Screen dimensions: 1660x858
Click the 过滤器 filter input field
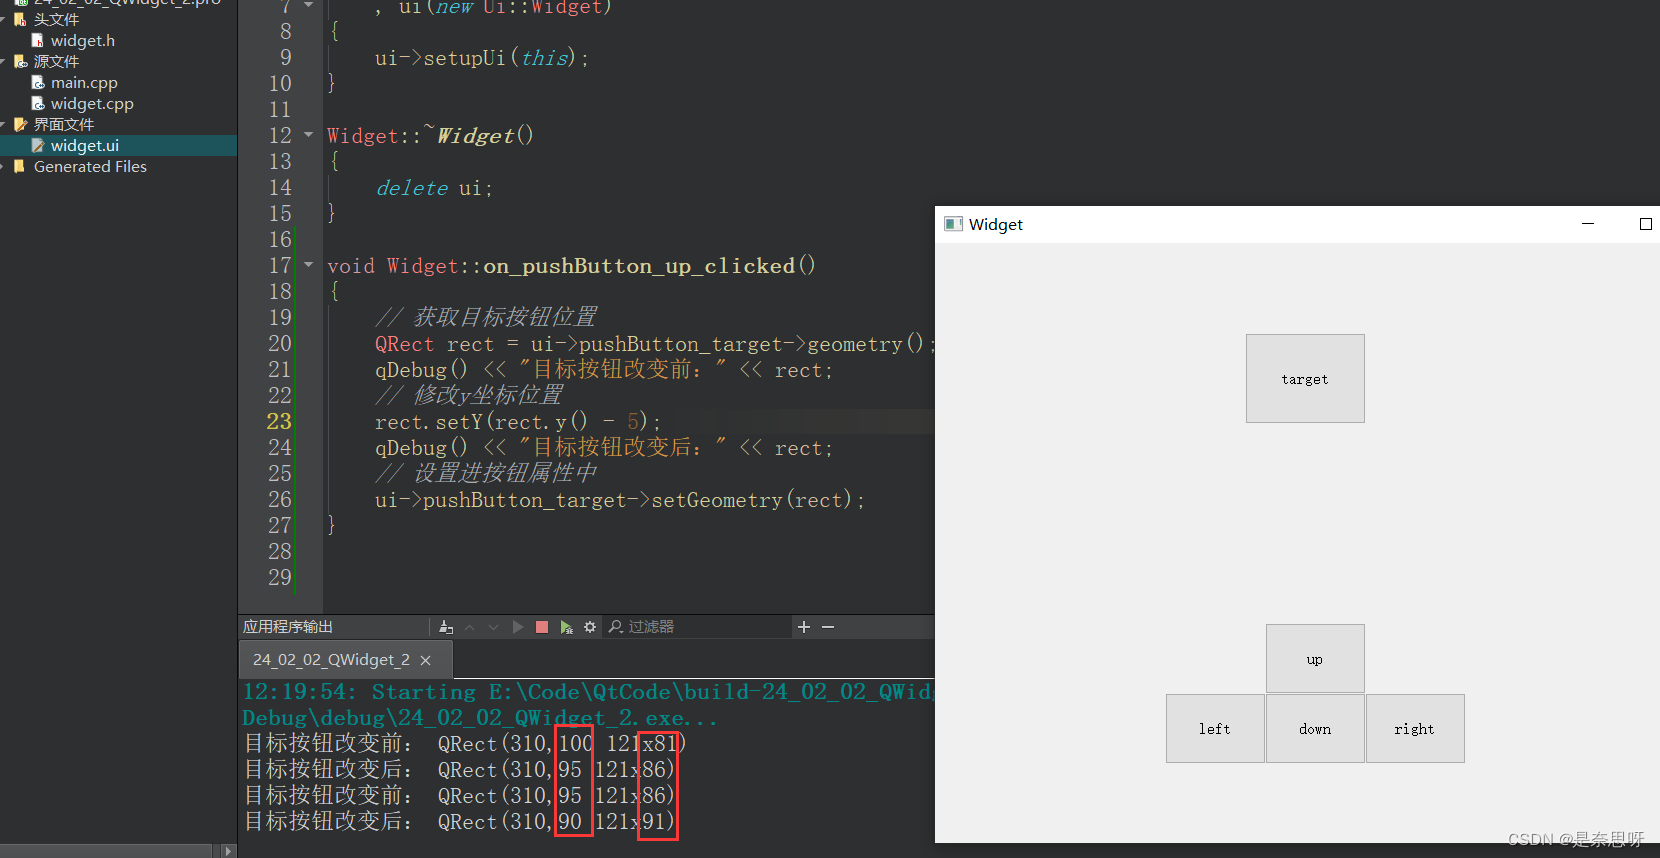point(697,627)
